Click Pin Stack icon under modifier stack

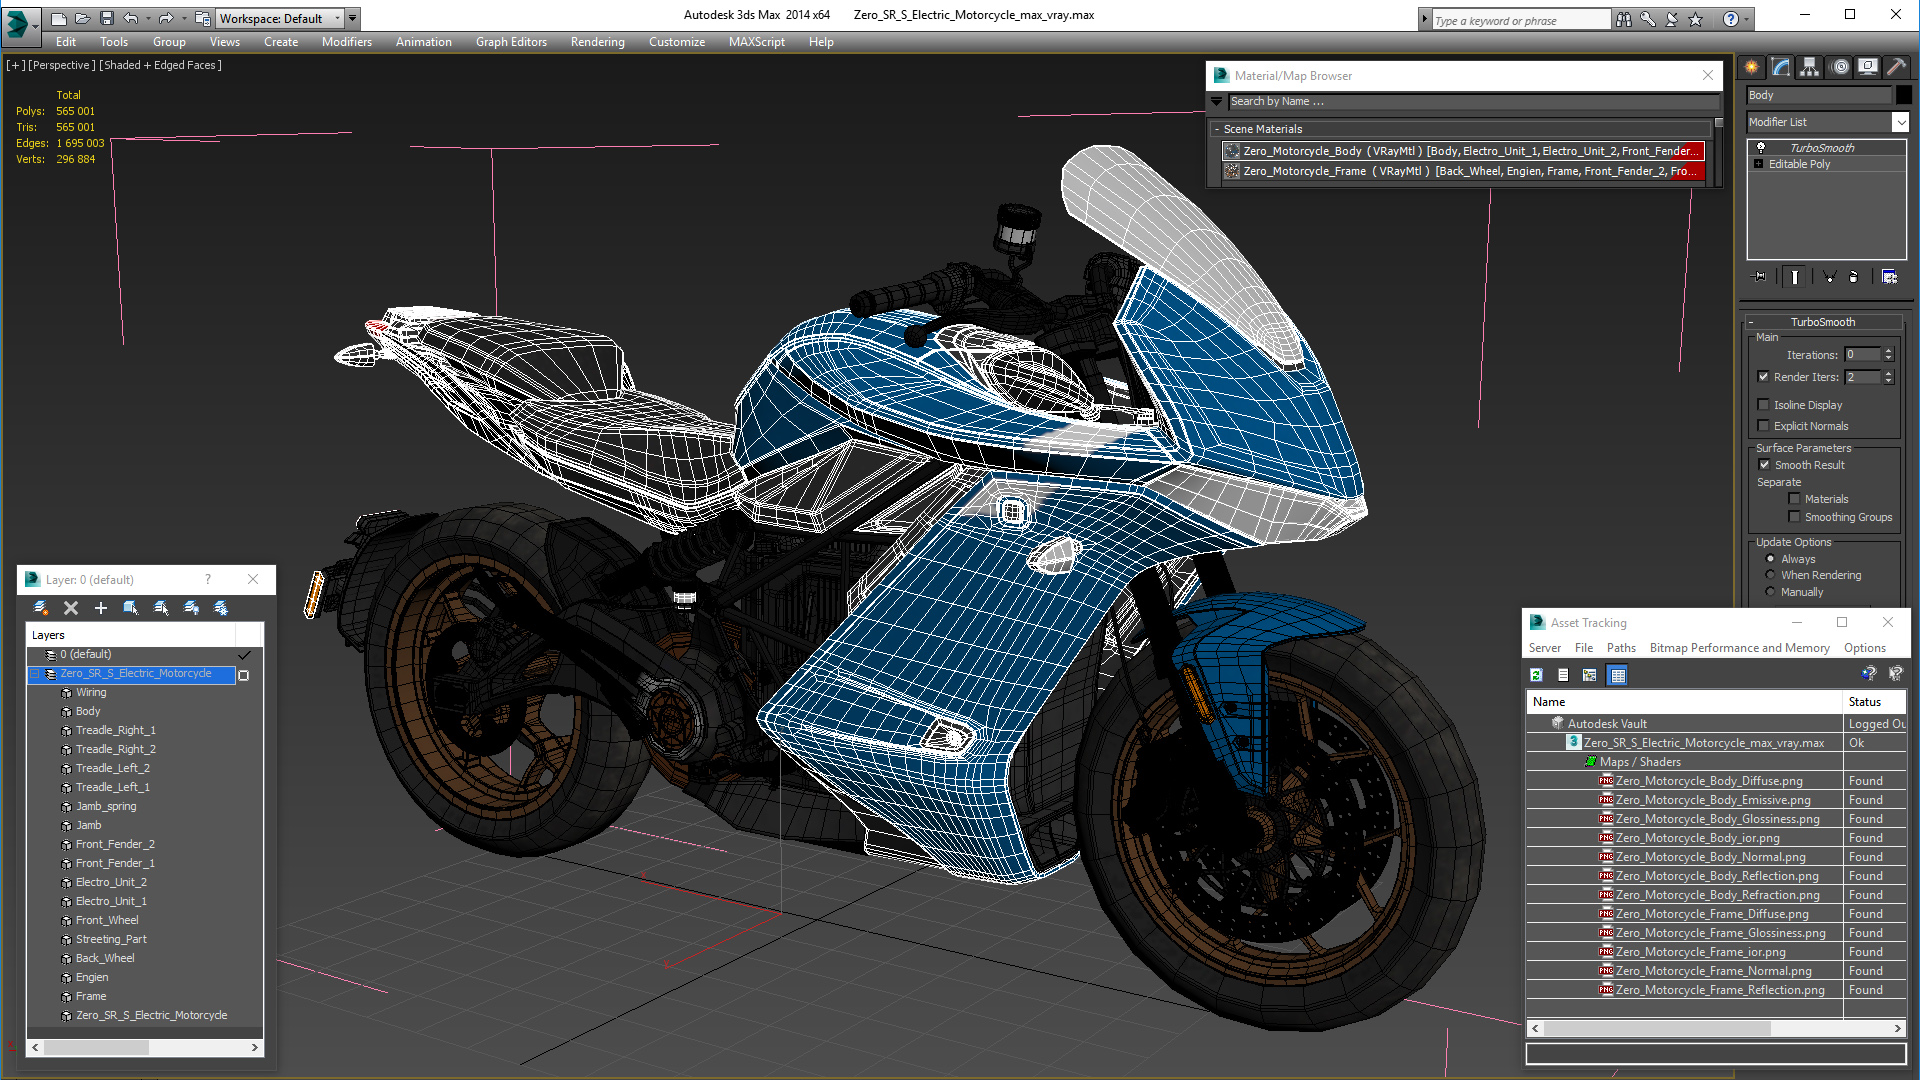(x=1760, y=277)
